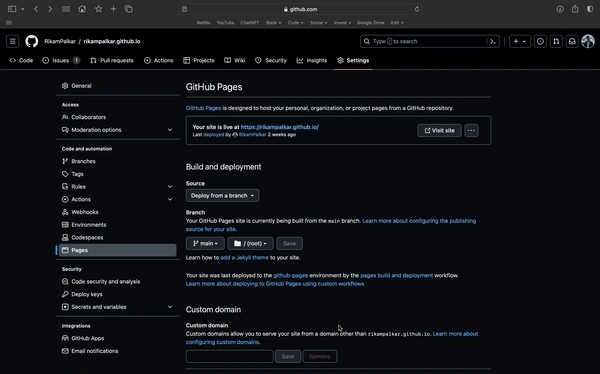
Task: Click Save button for custom domain
Action: [288, 356]
